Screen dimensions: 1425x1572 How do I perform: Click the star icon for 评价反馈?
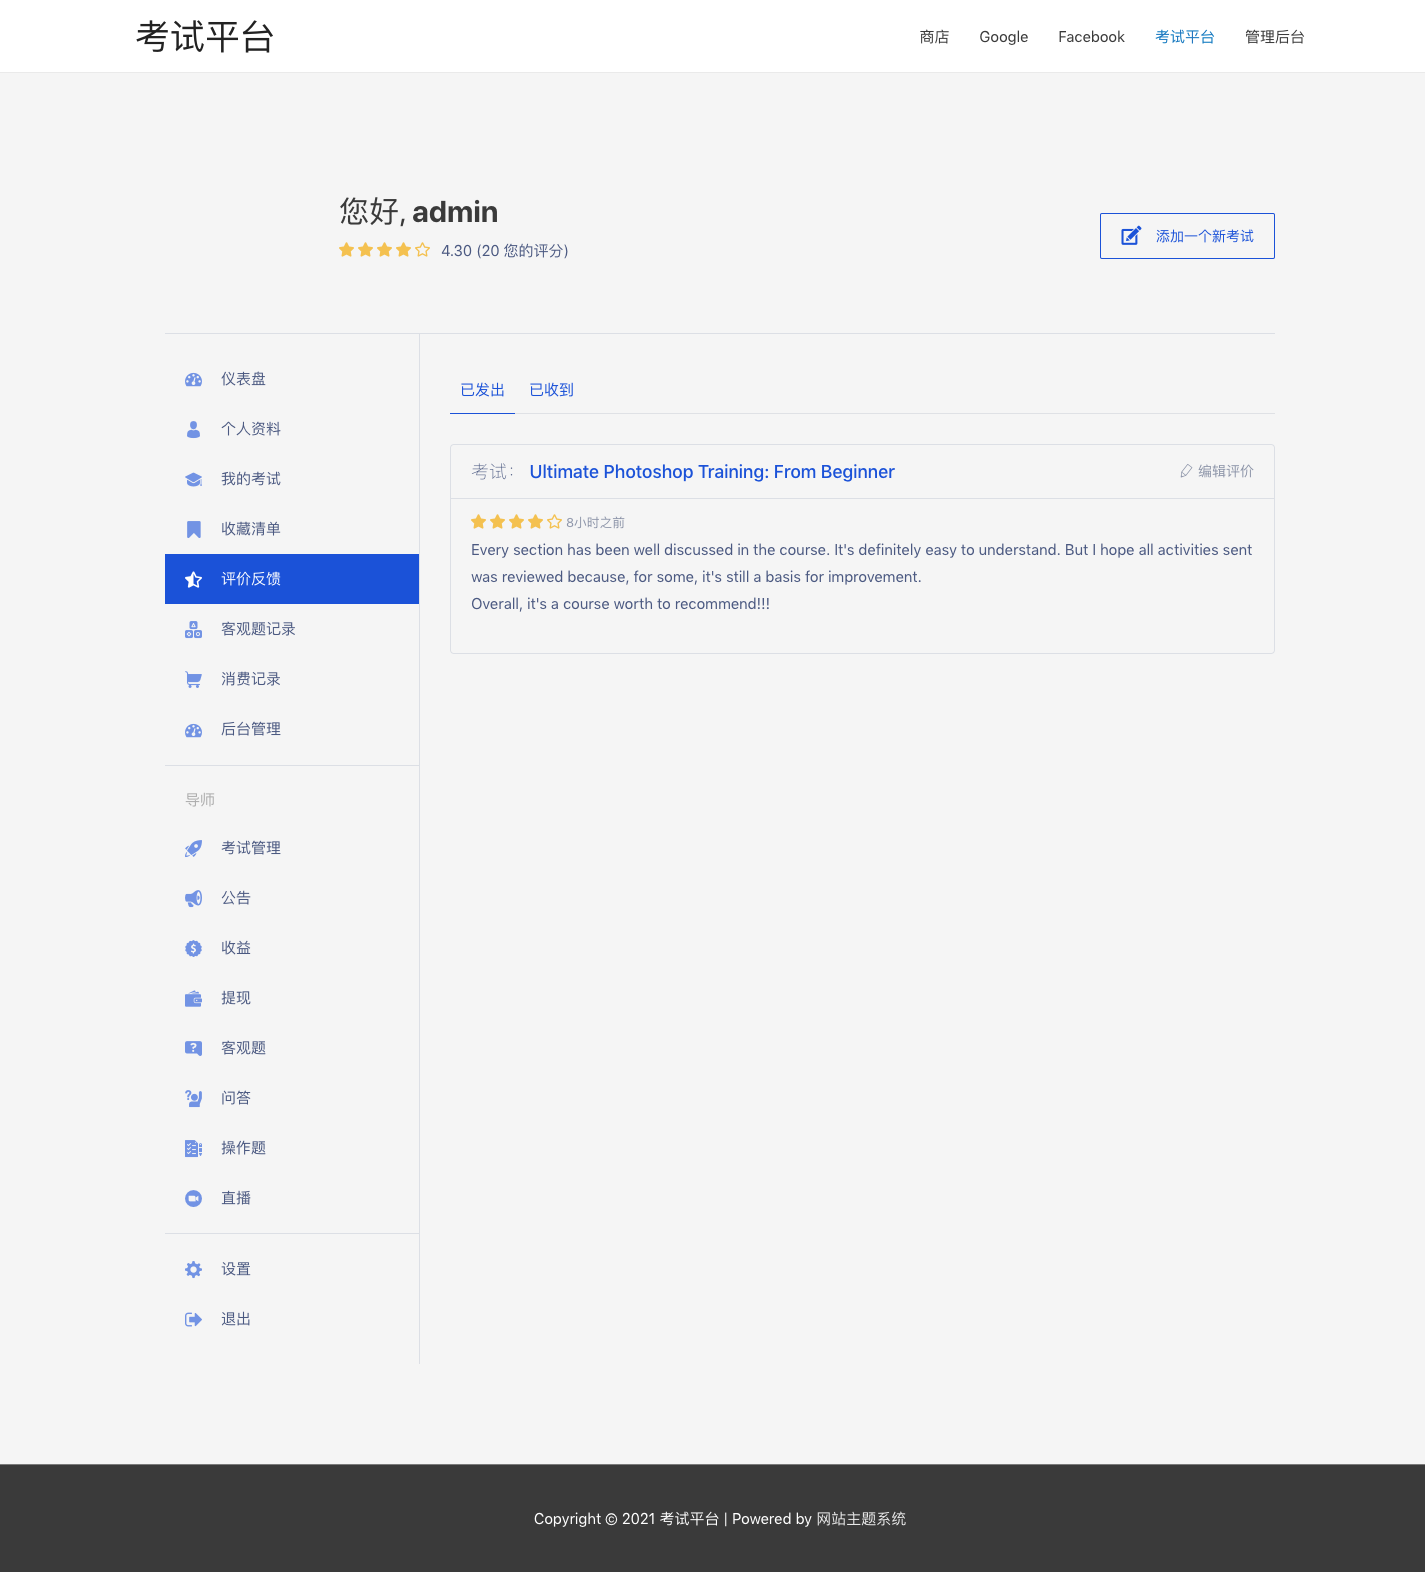pyautogui.click(x=194, y=579)
